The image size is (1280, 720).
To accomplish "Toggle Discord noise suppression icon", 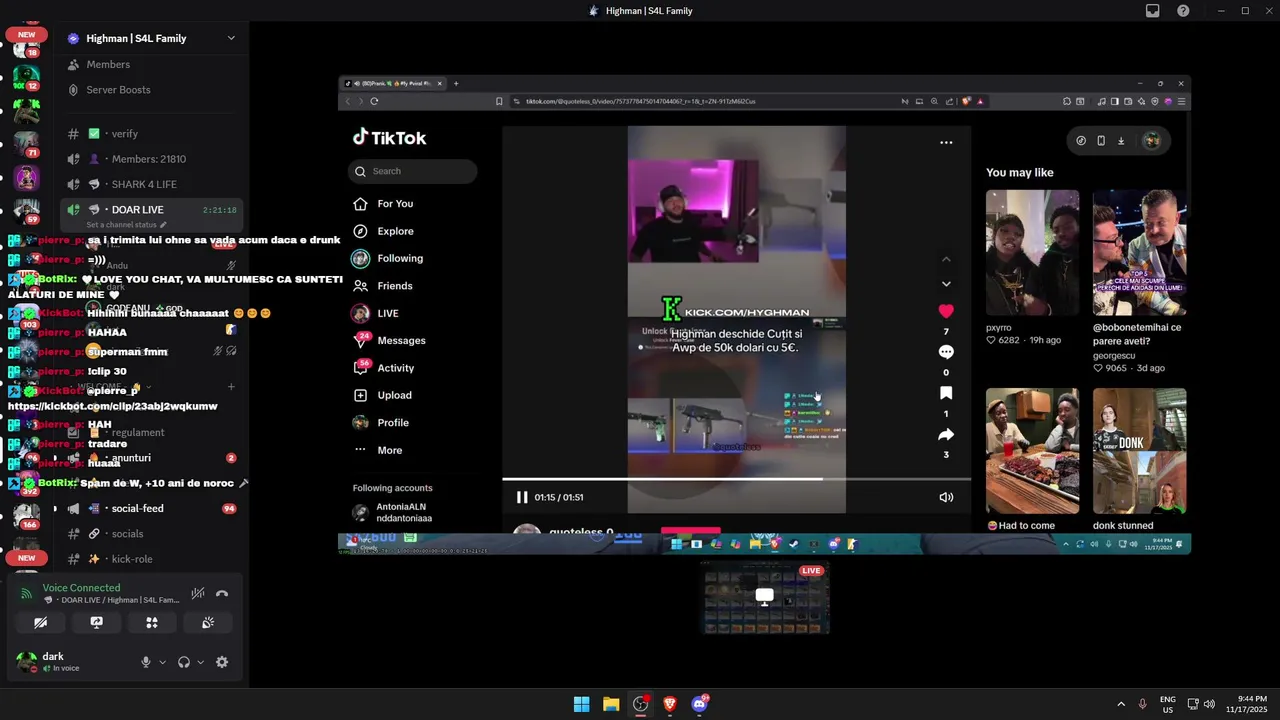I will click(x=198, y=593).
